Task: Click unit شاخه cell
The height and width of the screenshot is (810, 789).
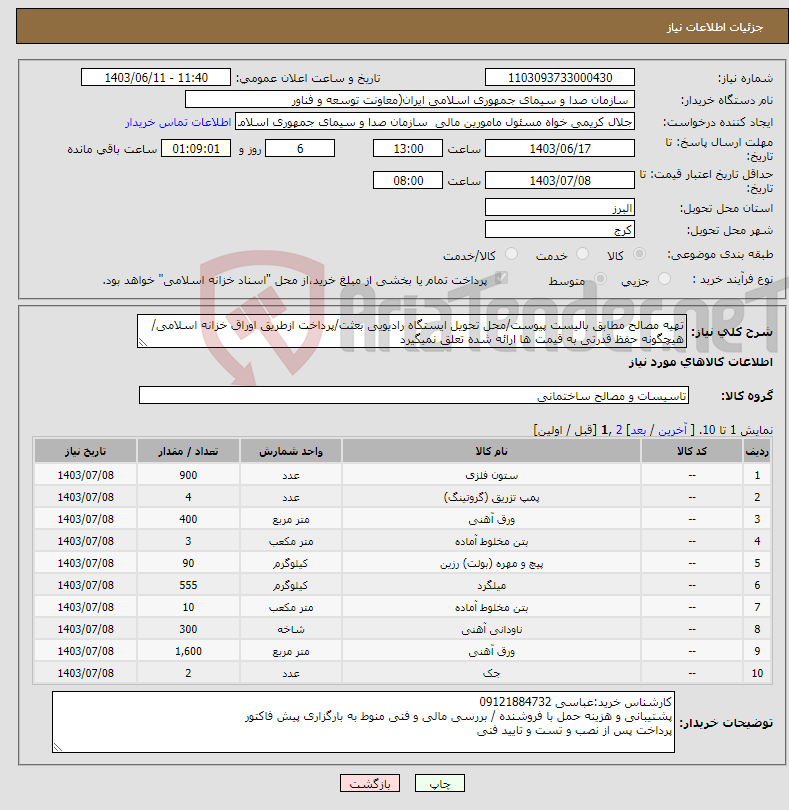Action: [291, 629]
